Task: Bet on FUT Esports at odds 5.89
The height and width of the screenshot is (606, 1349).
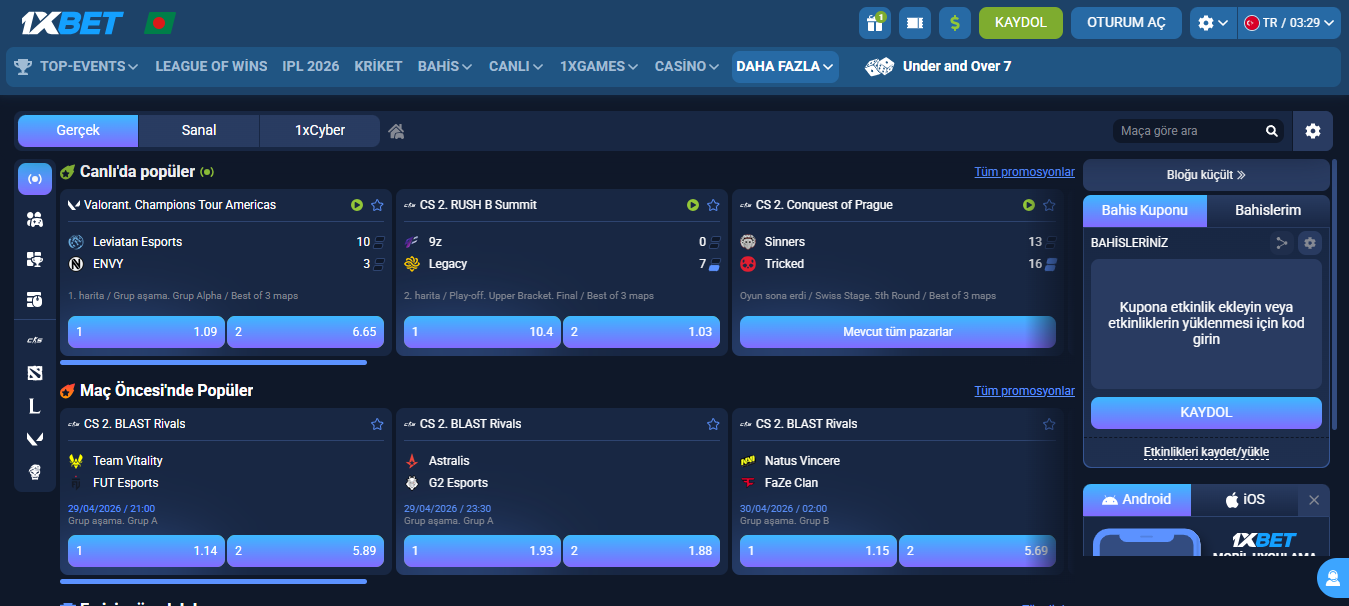Action: tap(305, 551)
